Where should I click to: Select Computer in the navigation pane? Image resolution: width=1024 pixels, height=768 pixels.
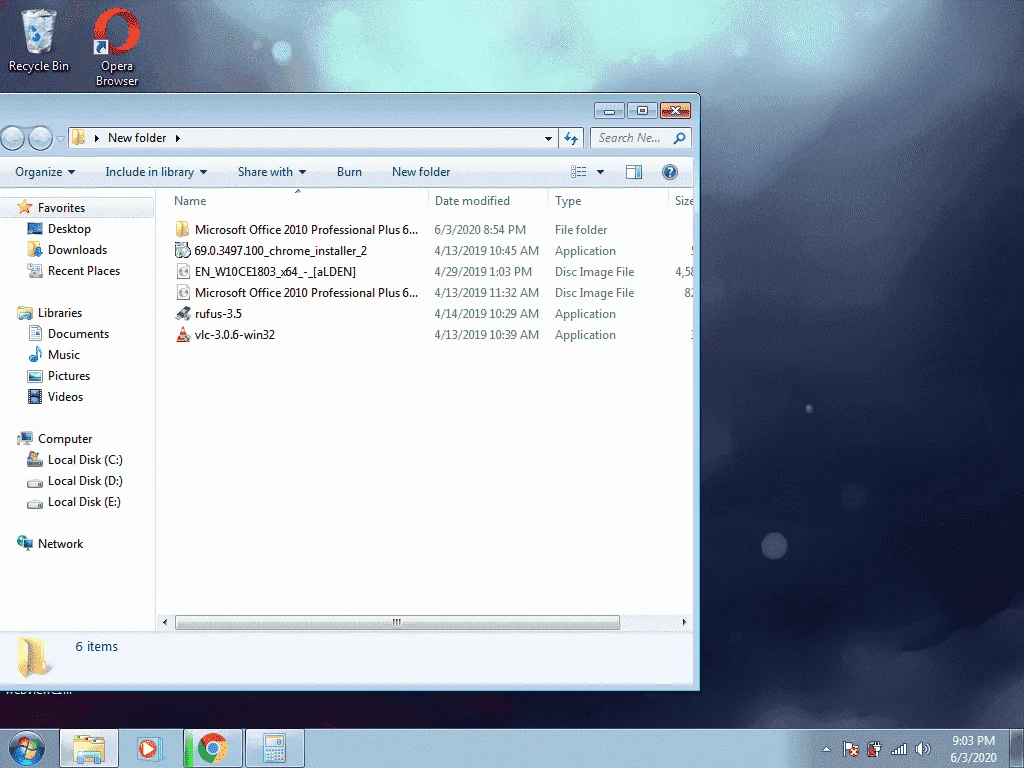(x=65, y=439)
